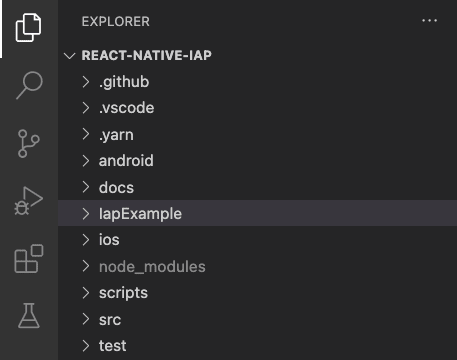This screenshot has height=360, width=457.
Task: Select the test folder
Action: pyautogui.click(x=257, y=345)
